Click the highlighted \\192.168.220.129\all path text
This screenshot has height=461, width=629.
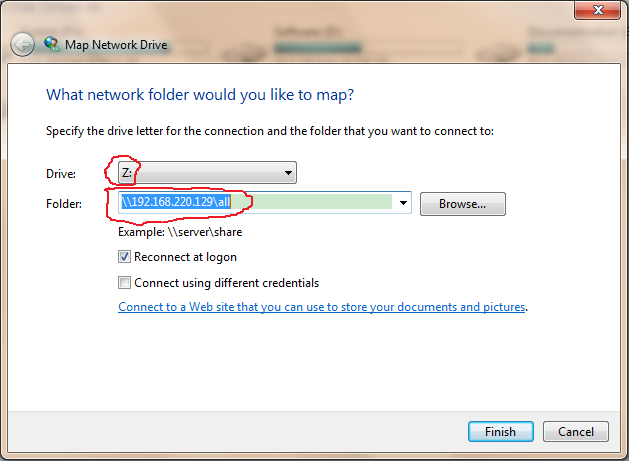[x=176, y=201]
